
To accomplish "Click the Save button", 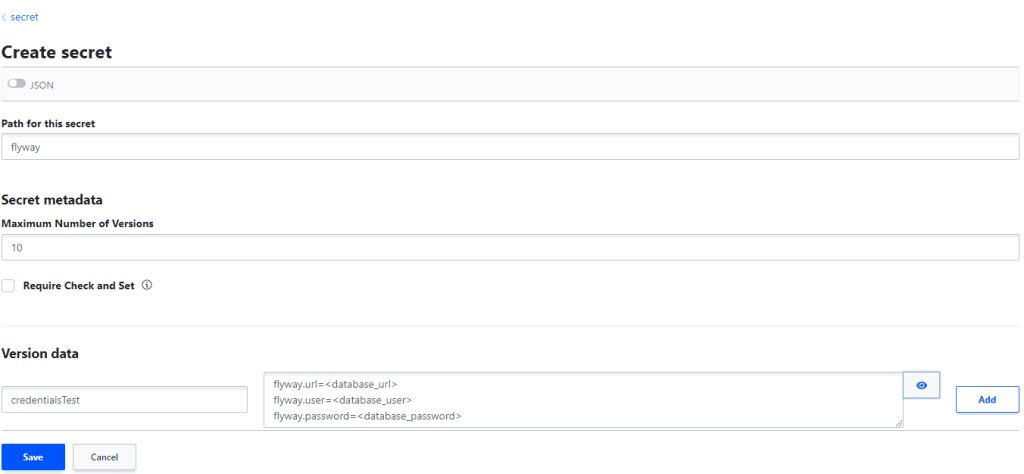I will coord(33,457).
